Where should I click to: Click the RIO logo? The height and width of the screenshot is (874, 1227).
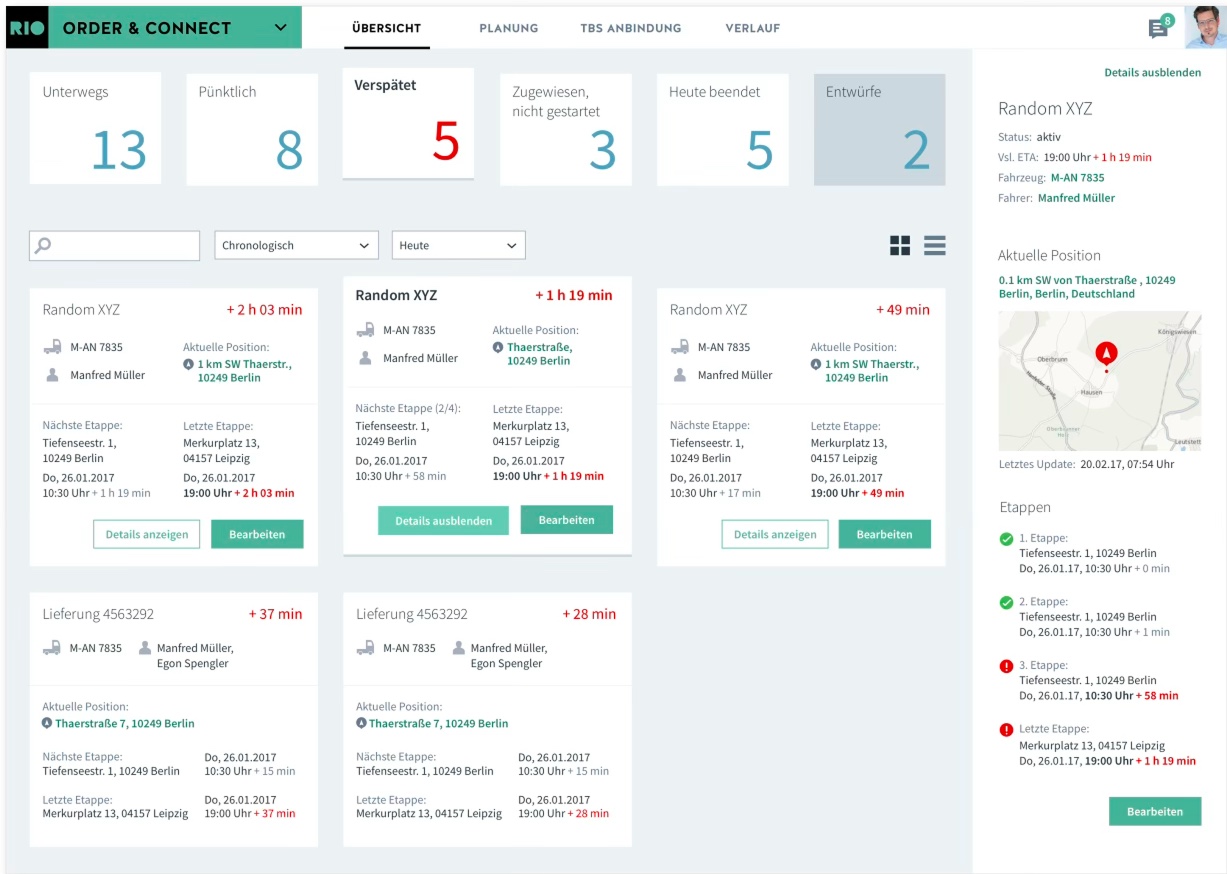coord(27,28)
